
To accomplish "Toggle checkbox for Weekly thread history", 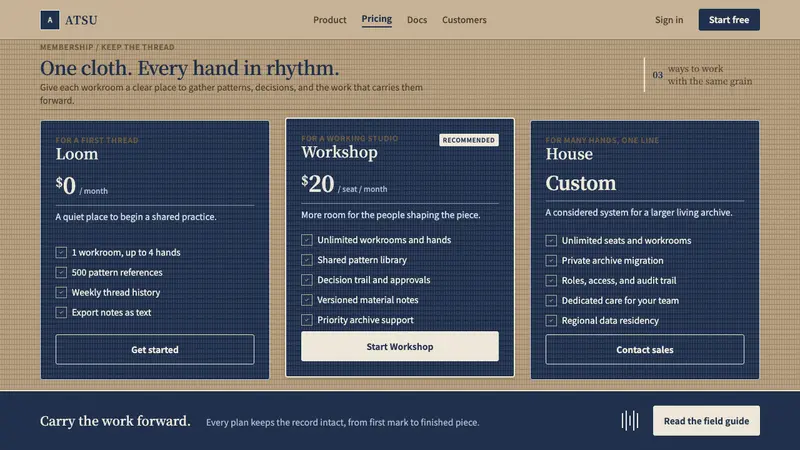I will (61, 292).
